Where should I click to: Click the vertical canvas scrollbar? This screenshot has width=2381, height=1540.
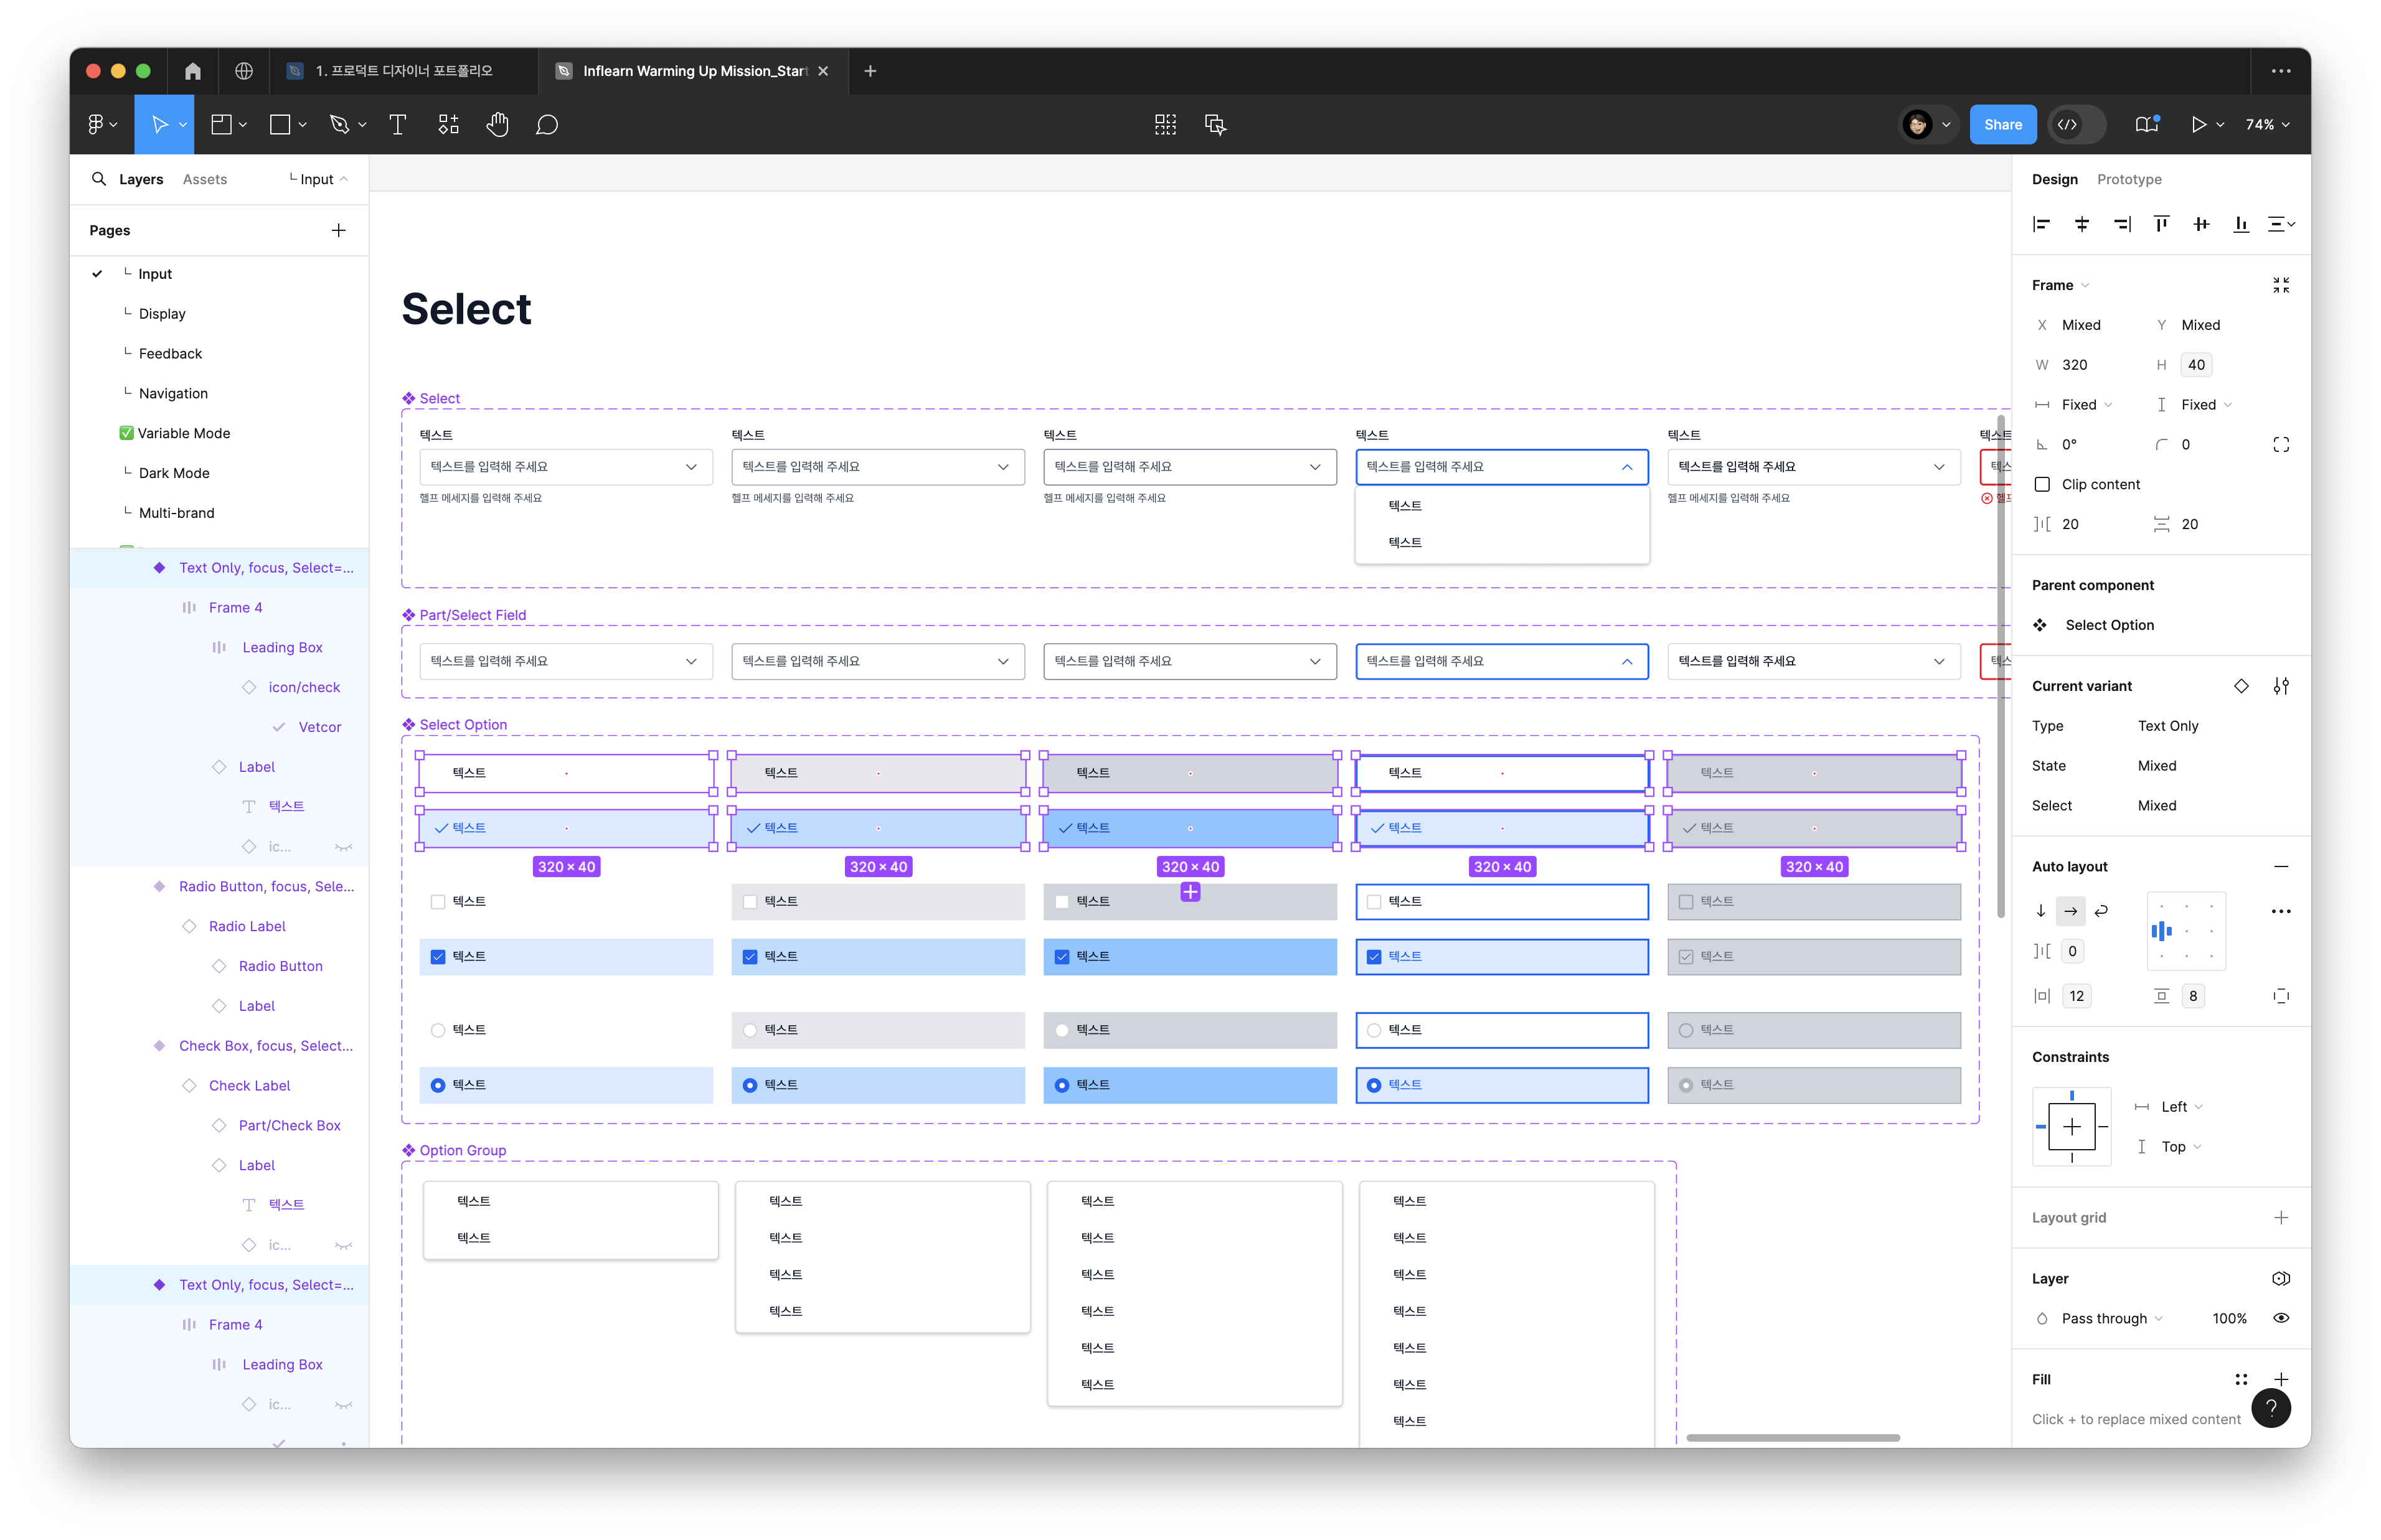pyautogui.click(x=2000, y=666)
